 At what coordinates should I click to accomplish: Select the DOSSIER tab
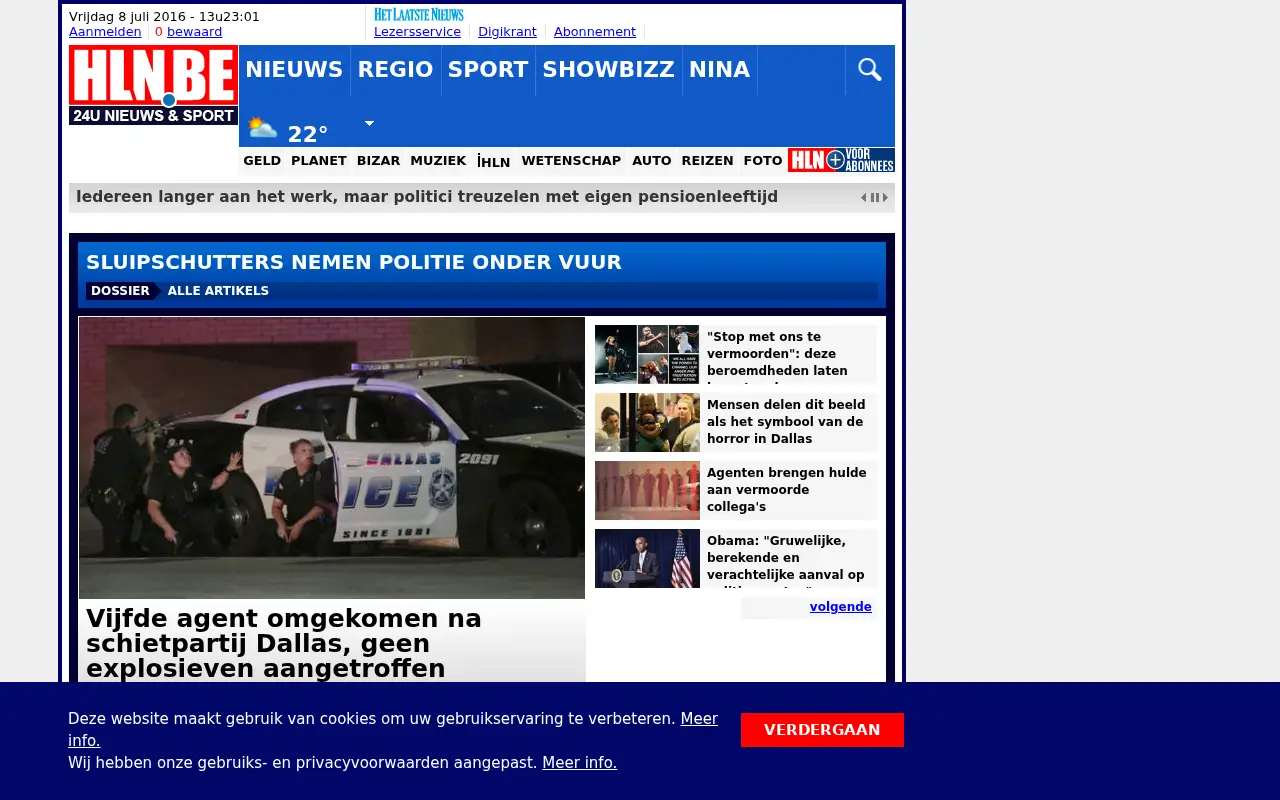pos(120,291)
